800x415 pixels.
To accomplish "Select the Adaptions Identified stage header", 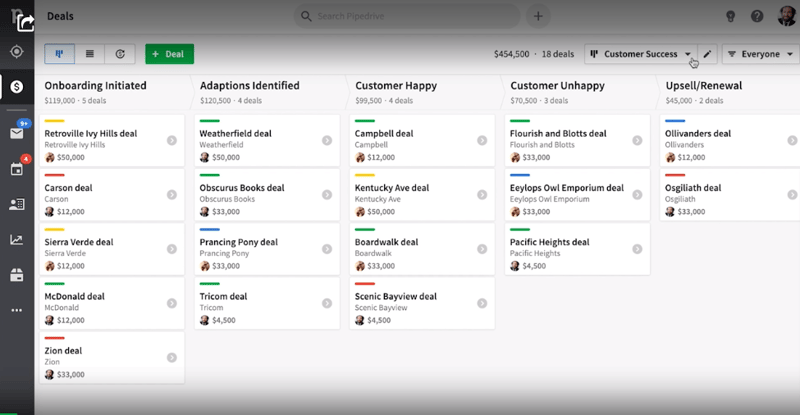I will tap(249, 86).
